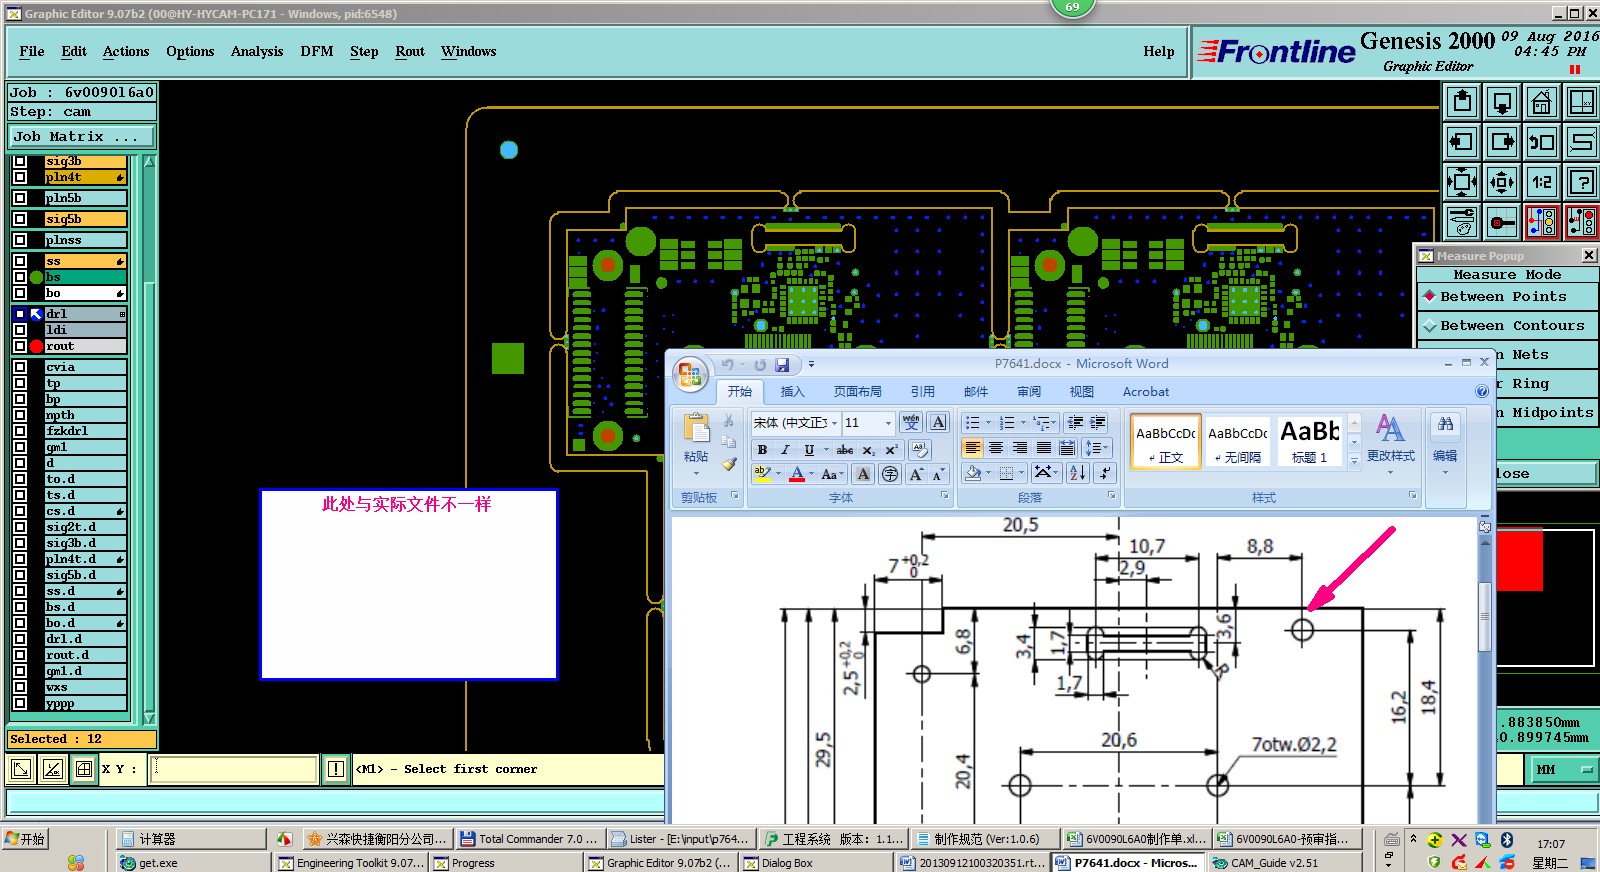Click the Home view icon in Genesis toolbar
Image resolution: width=1600 pixels, height=872 pixels.
1541,102
